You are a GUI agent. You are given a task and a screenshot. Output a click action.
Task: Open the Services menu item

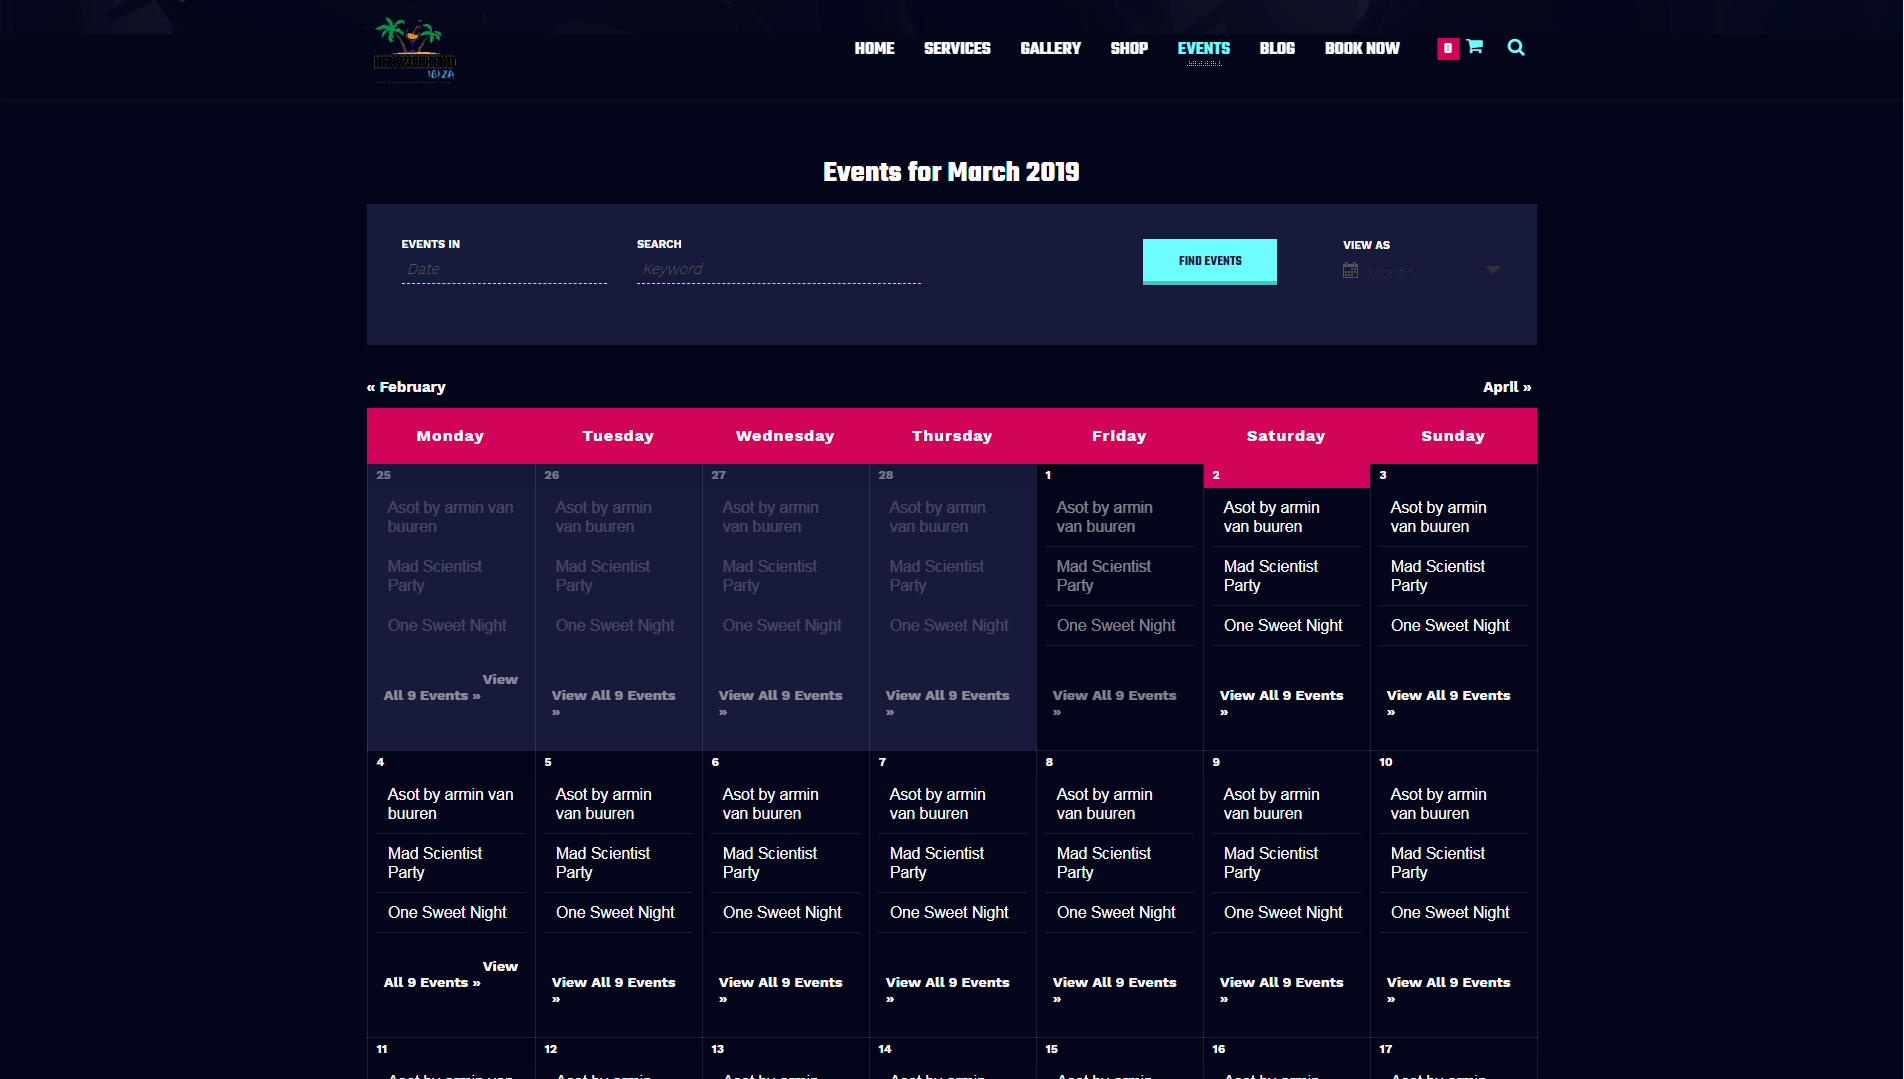[957, 48]
